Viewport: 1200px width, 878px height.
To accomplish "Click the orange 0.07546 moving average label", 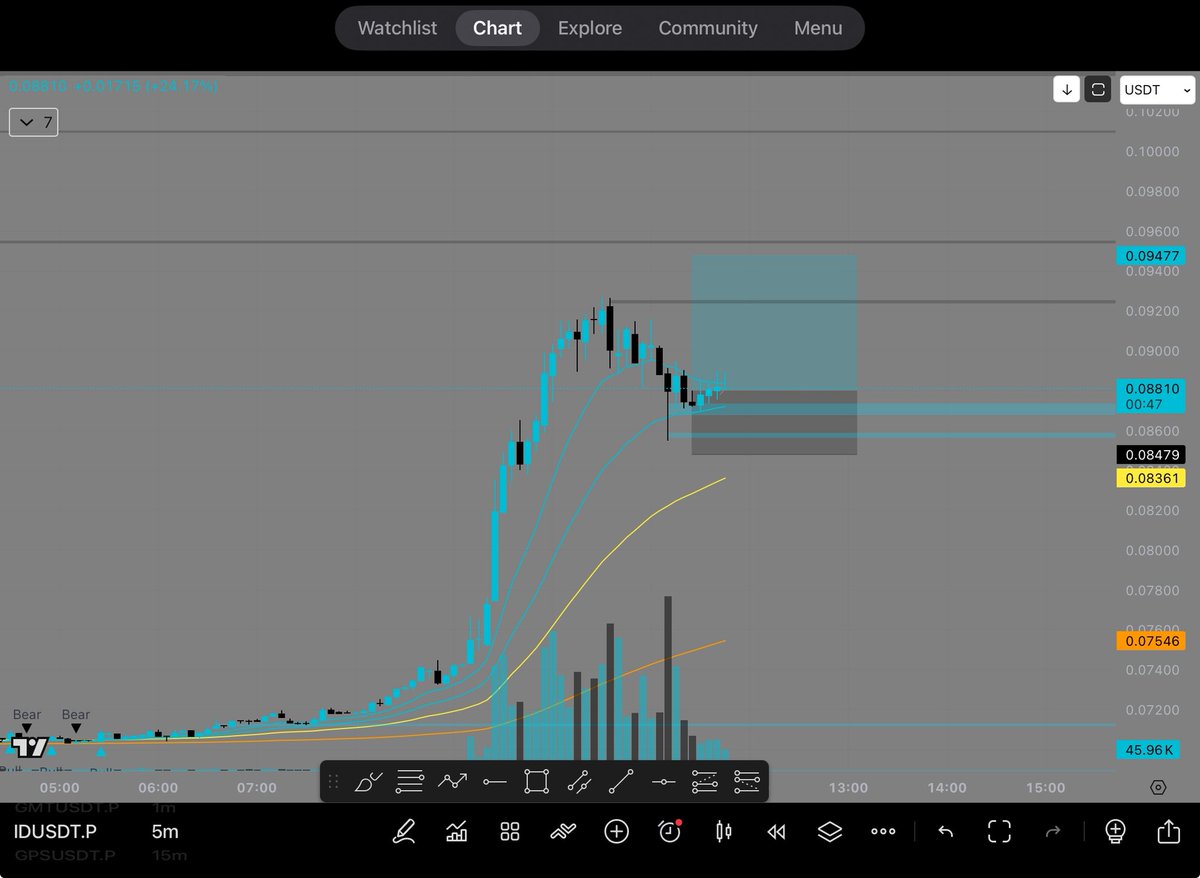I will point(1151,641).
